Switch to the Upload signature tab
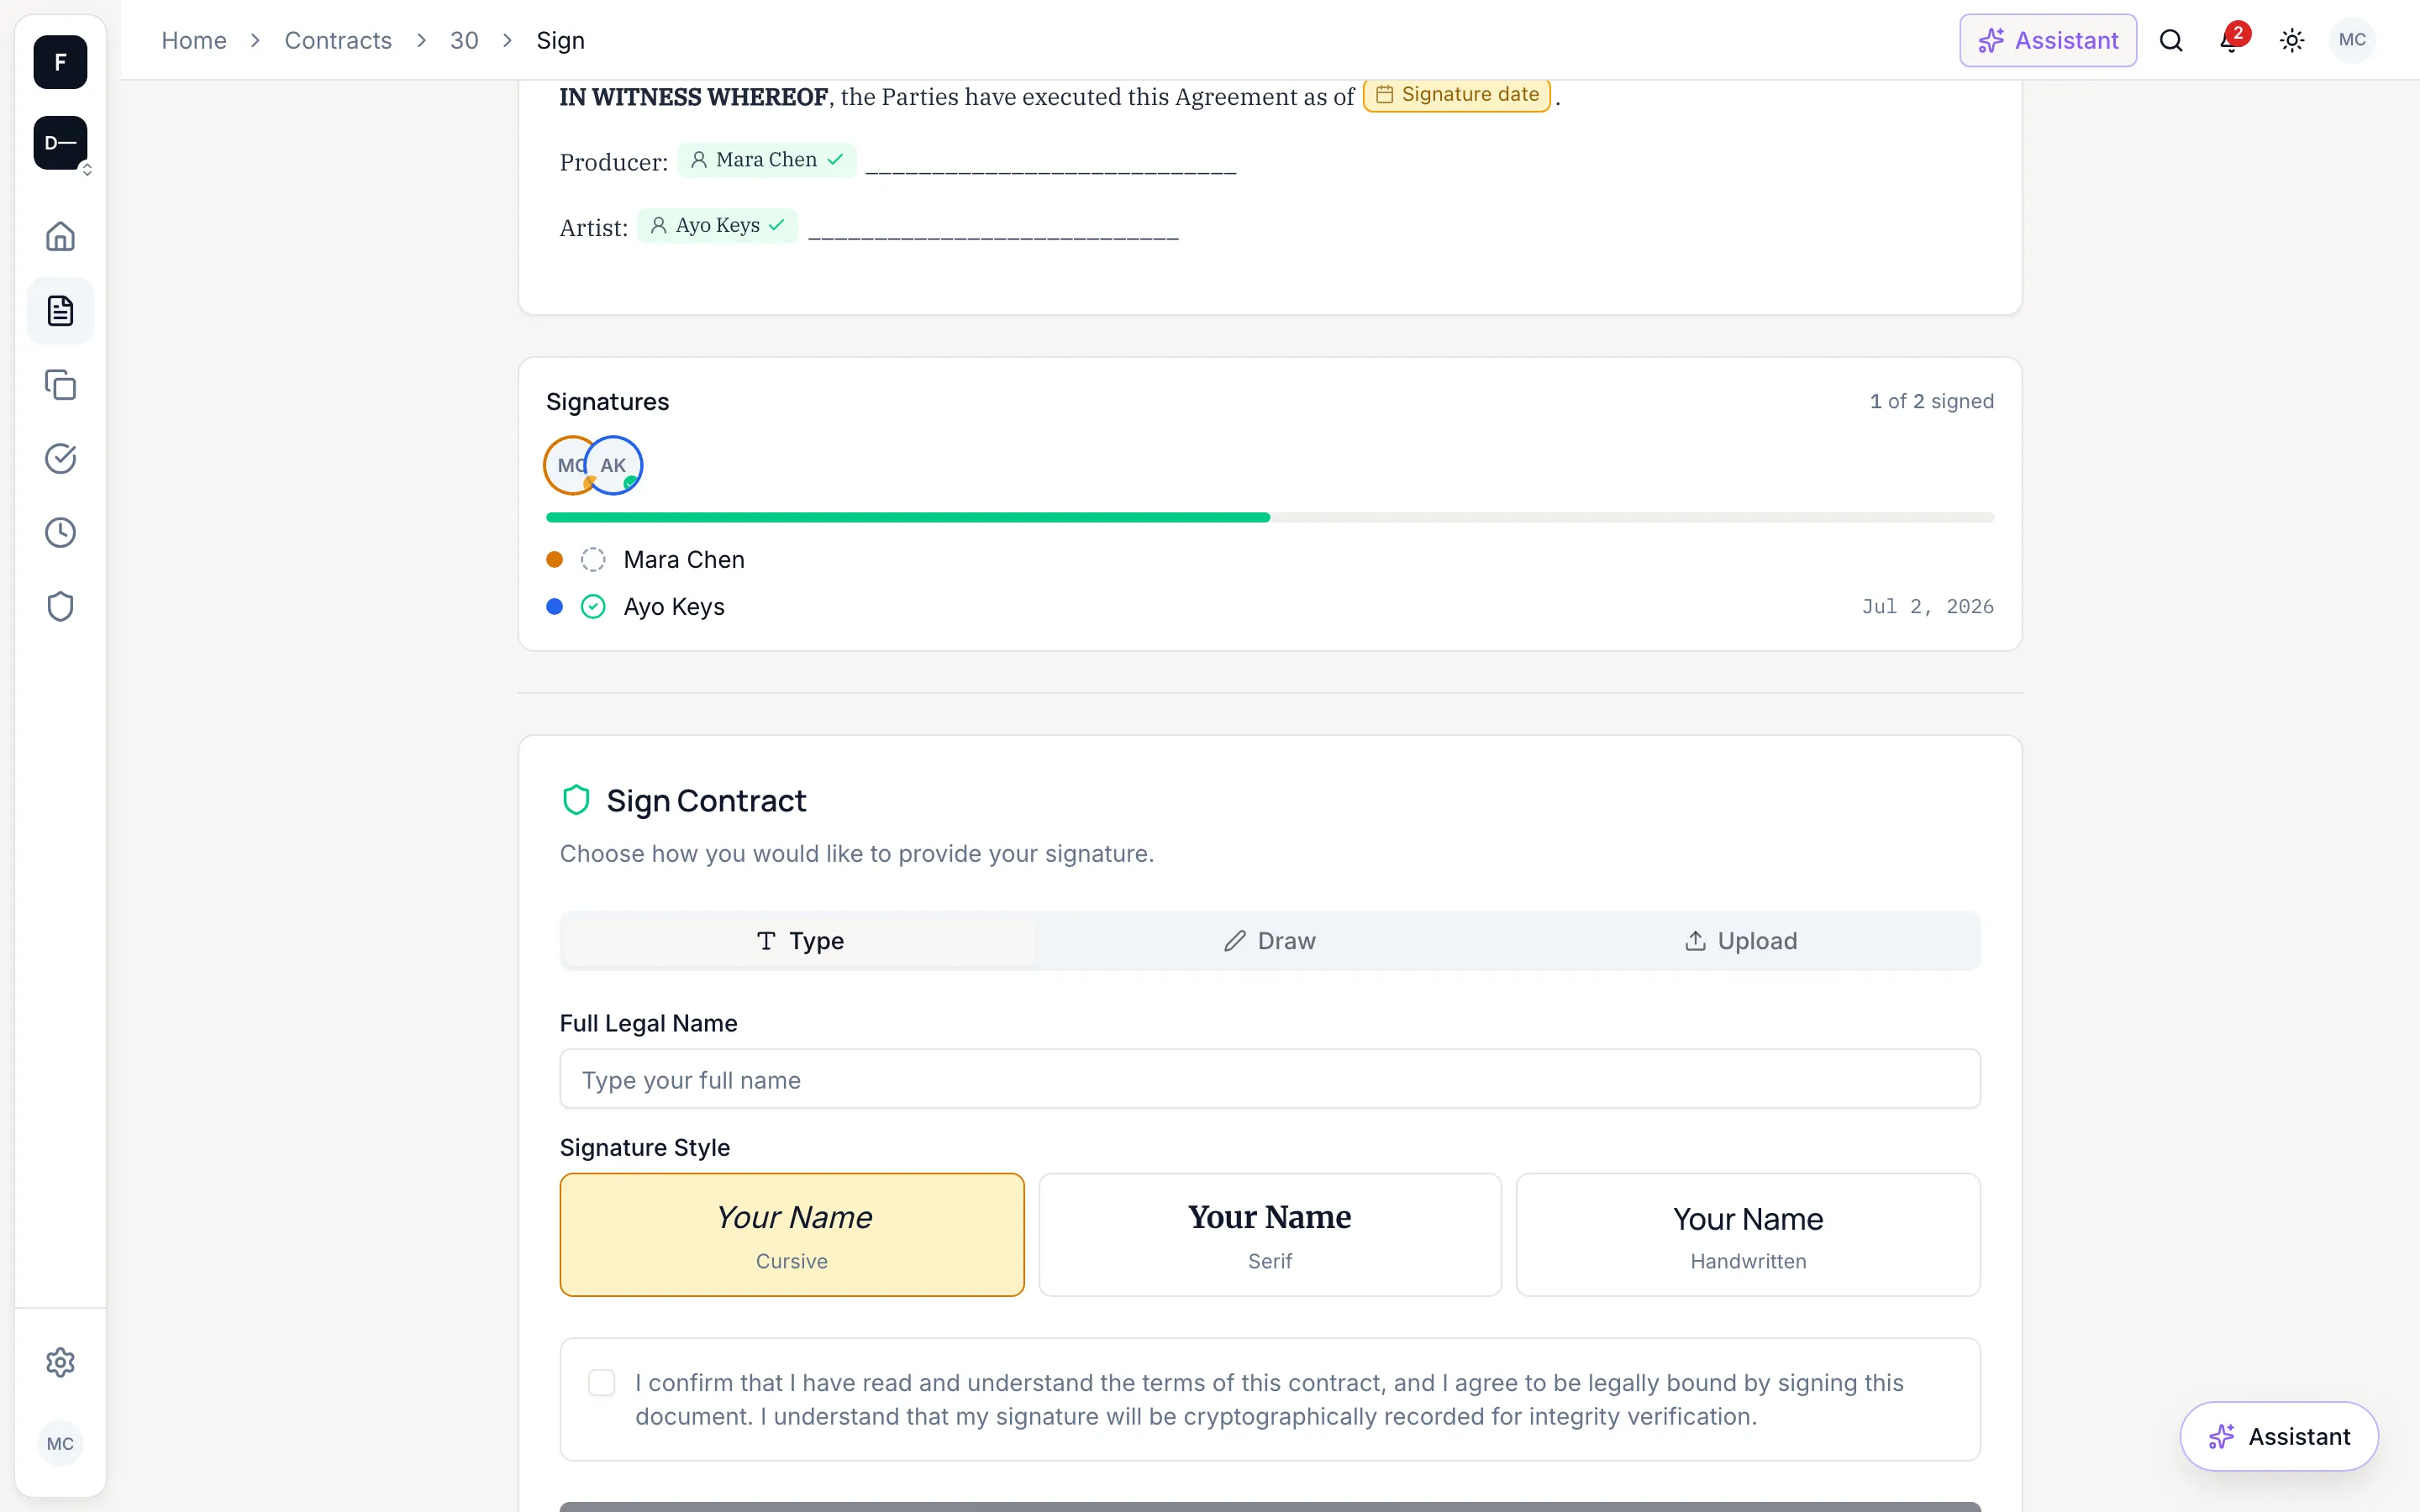Viewport: 2420px width, 1512px height. (1741, 941)
